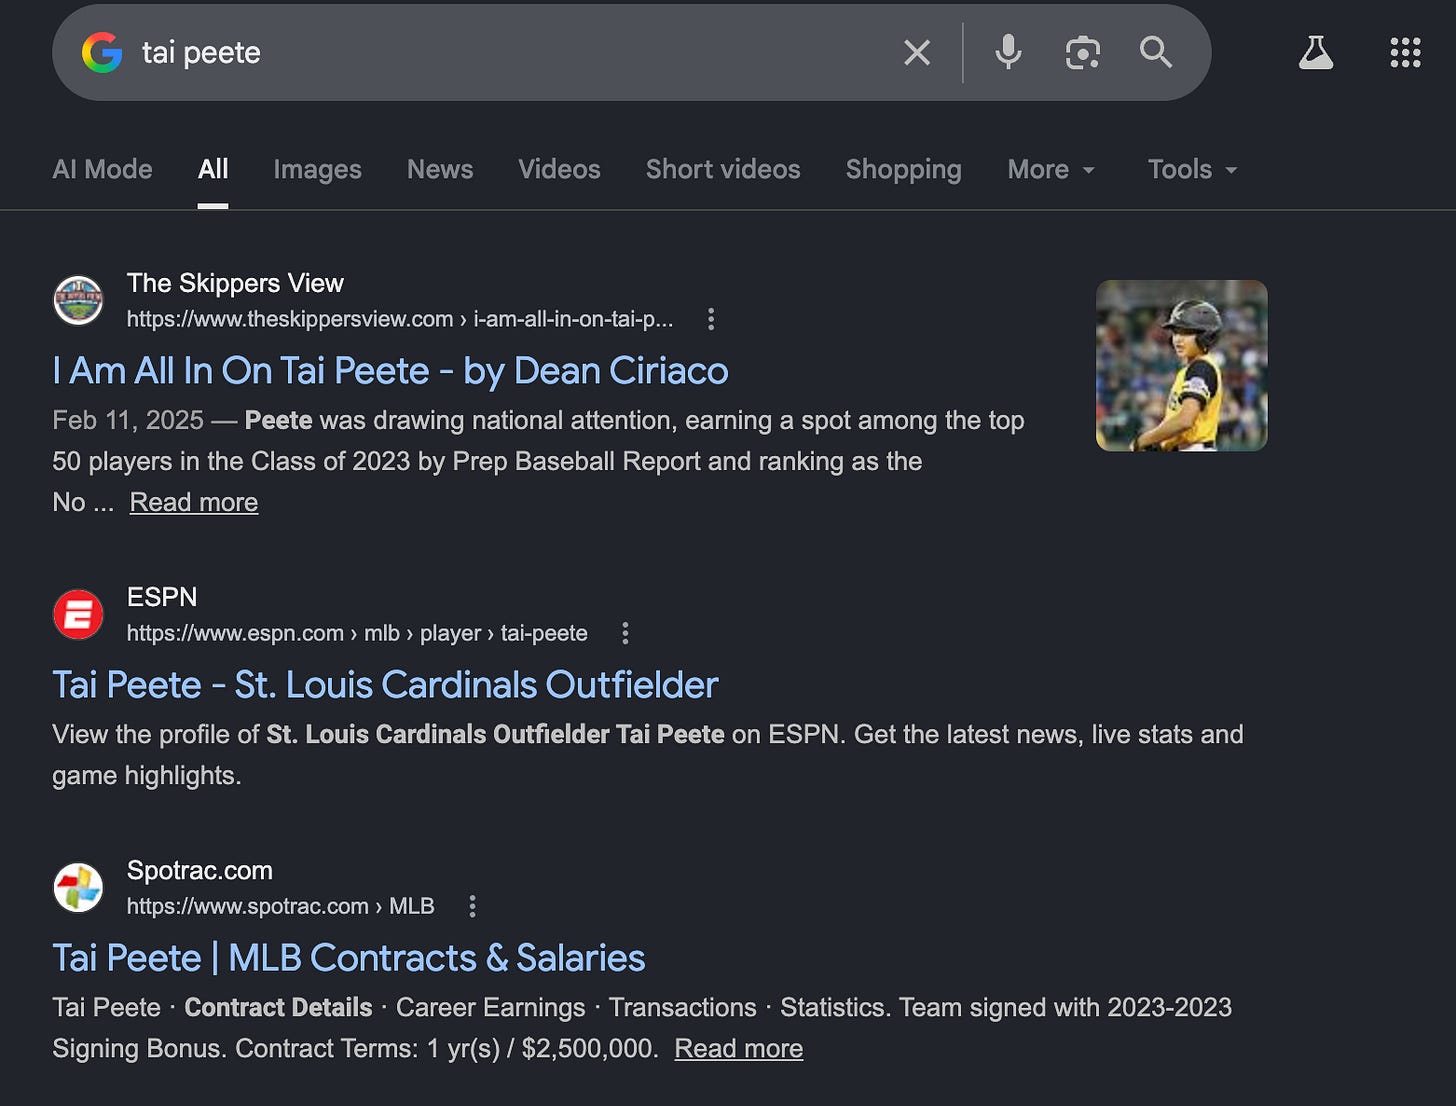Click the baseball player thumbnail image
Viewport: 1456px width, 1106px height.
point(1181,365)
